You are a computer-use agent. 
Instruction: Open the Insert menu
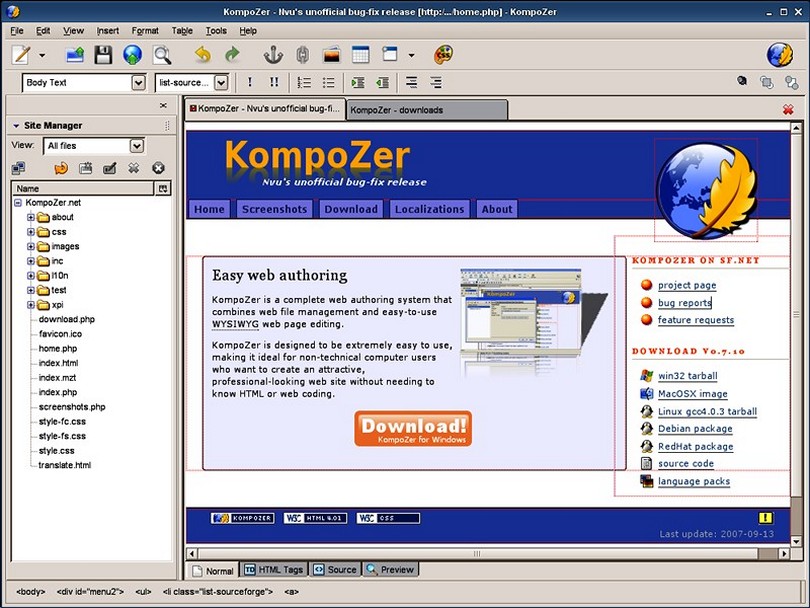coord(107,31)
